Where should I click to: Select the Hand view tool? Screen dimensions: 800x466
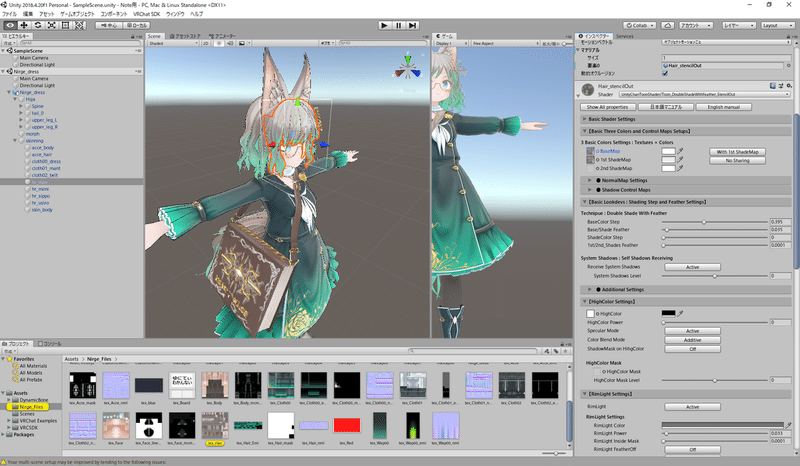point(10,25)
